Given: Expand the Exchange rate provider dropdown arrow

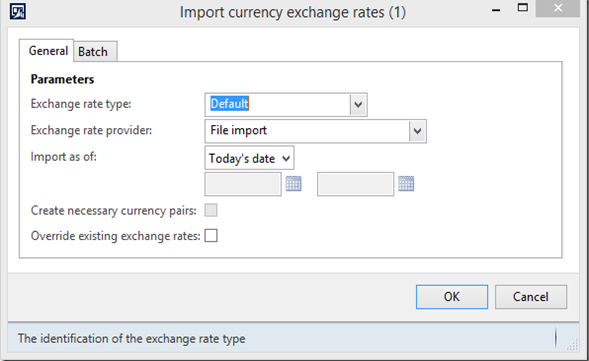Looking at the screenshot, I should [417, 131].
